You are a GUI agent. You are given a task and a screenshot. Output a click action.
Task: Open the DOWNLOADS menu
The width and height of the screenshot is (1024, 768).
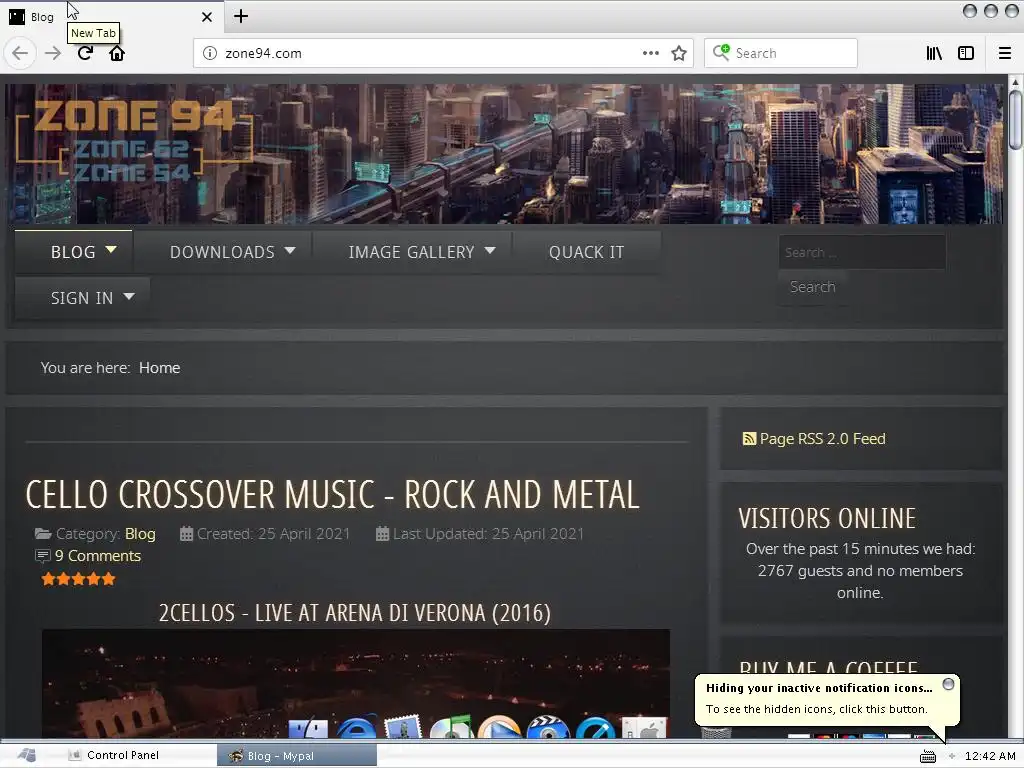click(222, 252)
